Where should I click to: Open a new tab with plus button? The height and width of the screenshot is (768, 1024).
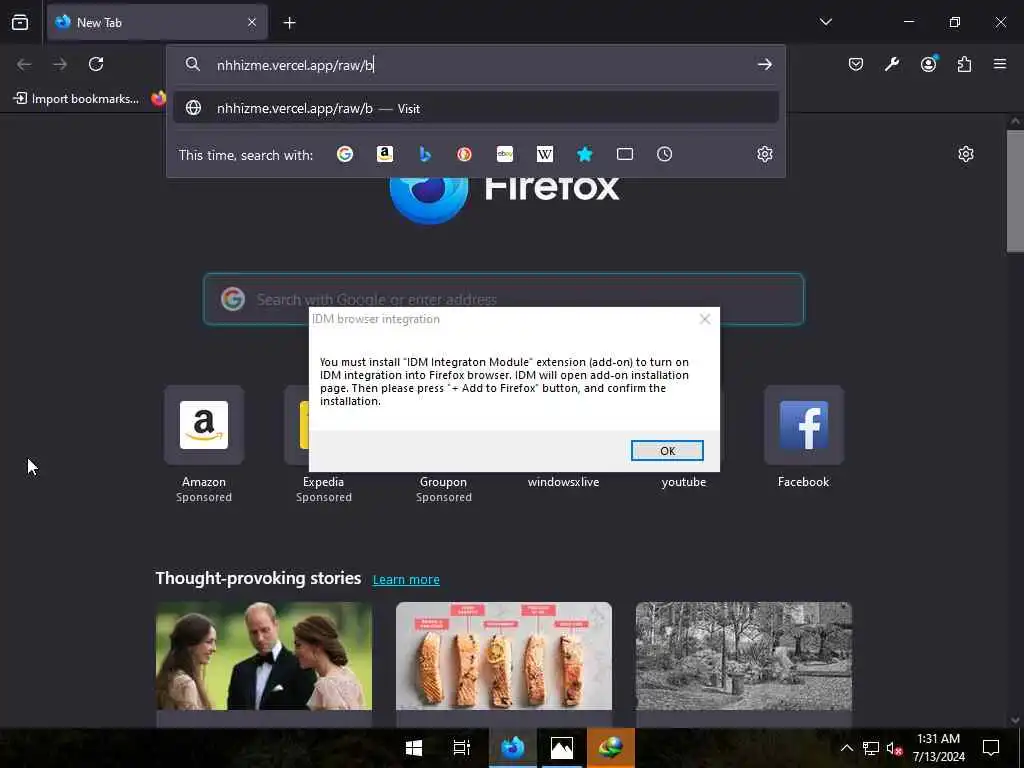coord(289,23)
